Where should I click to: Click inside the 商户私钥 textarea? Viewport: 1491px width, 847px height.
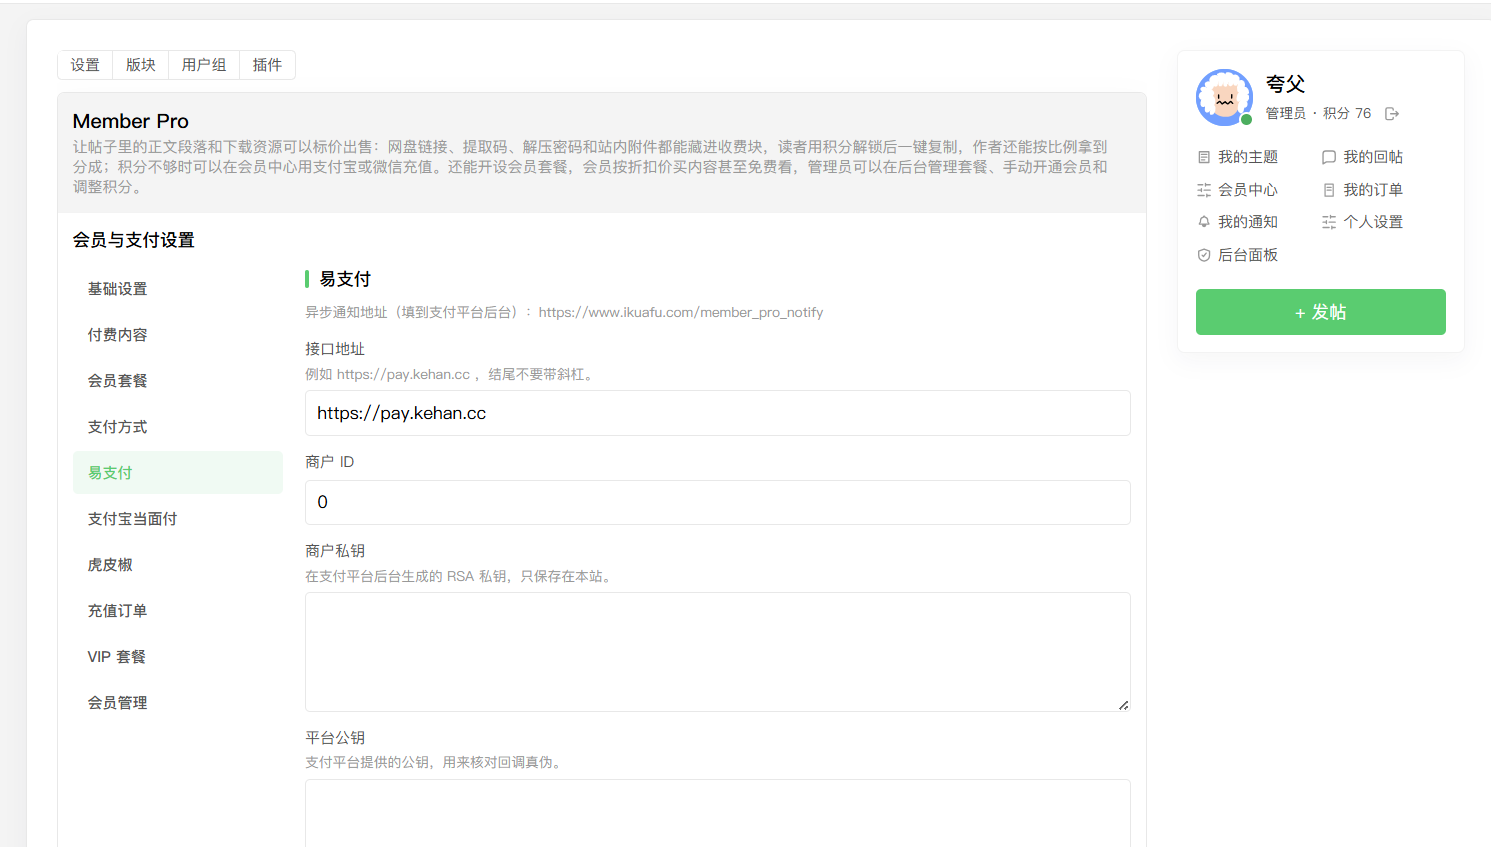[717, 652]
